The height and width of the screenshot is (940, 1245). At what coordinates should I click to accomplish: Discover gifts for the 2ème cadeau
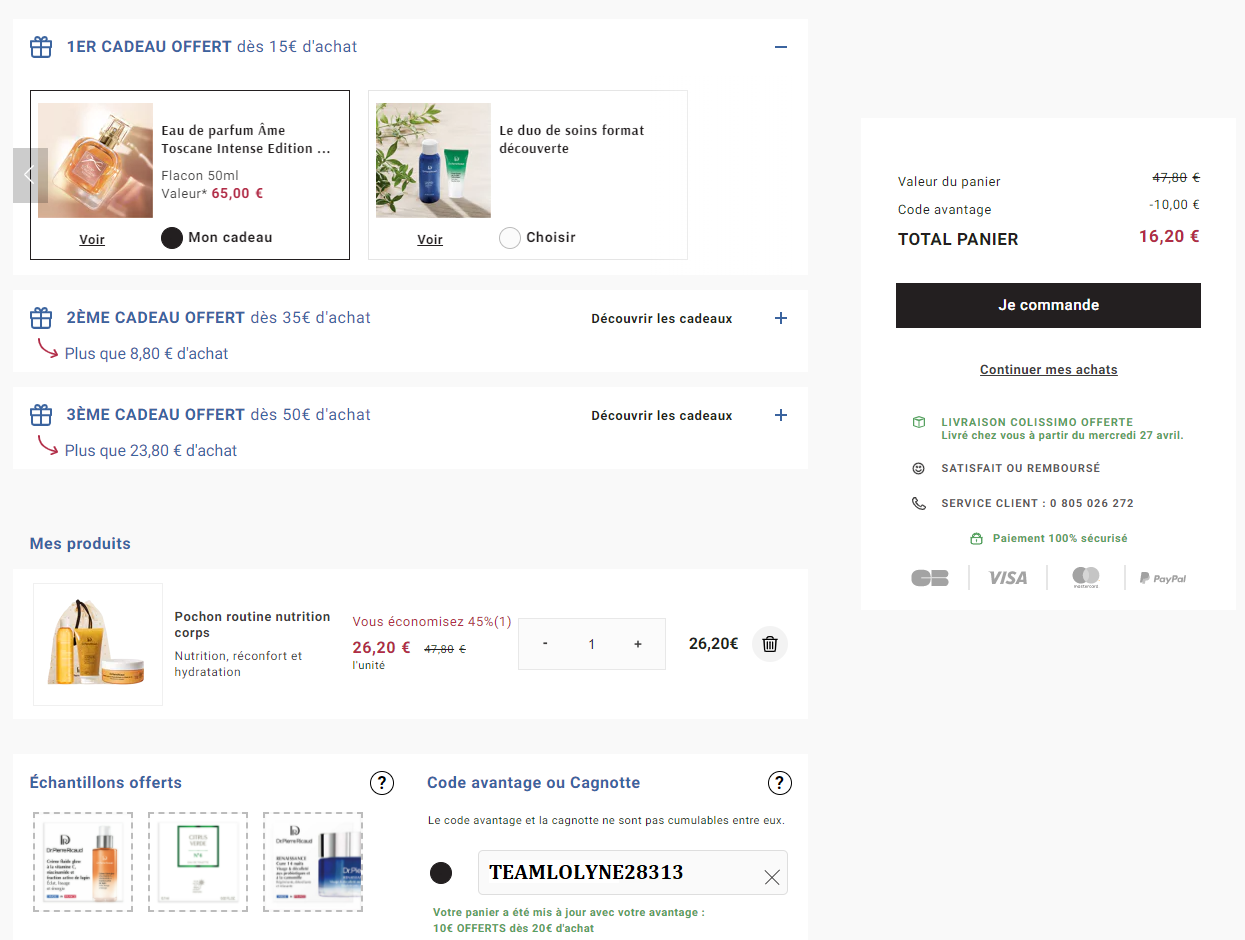pos(662,319)
